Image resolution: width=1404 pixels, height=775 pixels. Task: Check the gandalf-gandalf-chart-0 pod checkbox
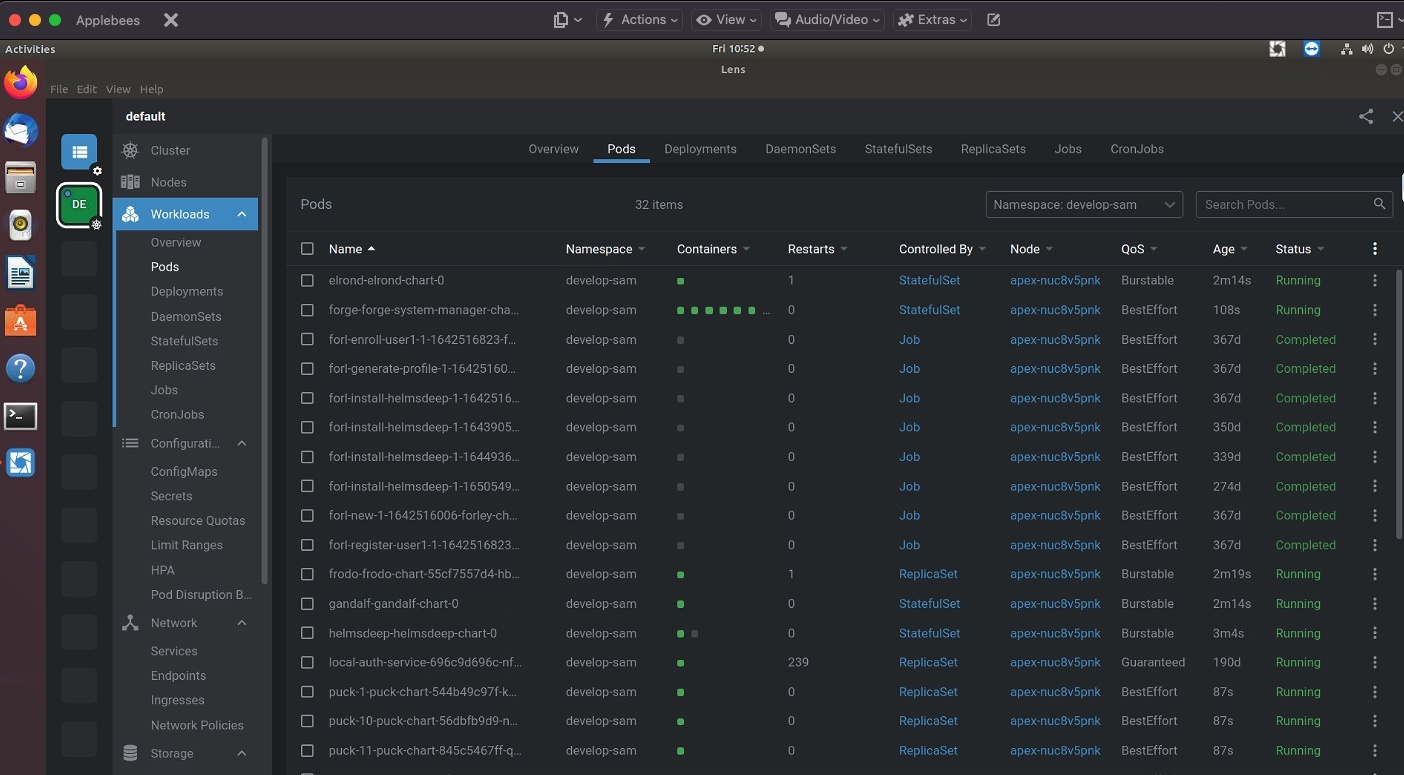click(307, 604)
